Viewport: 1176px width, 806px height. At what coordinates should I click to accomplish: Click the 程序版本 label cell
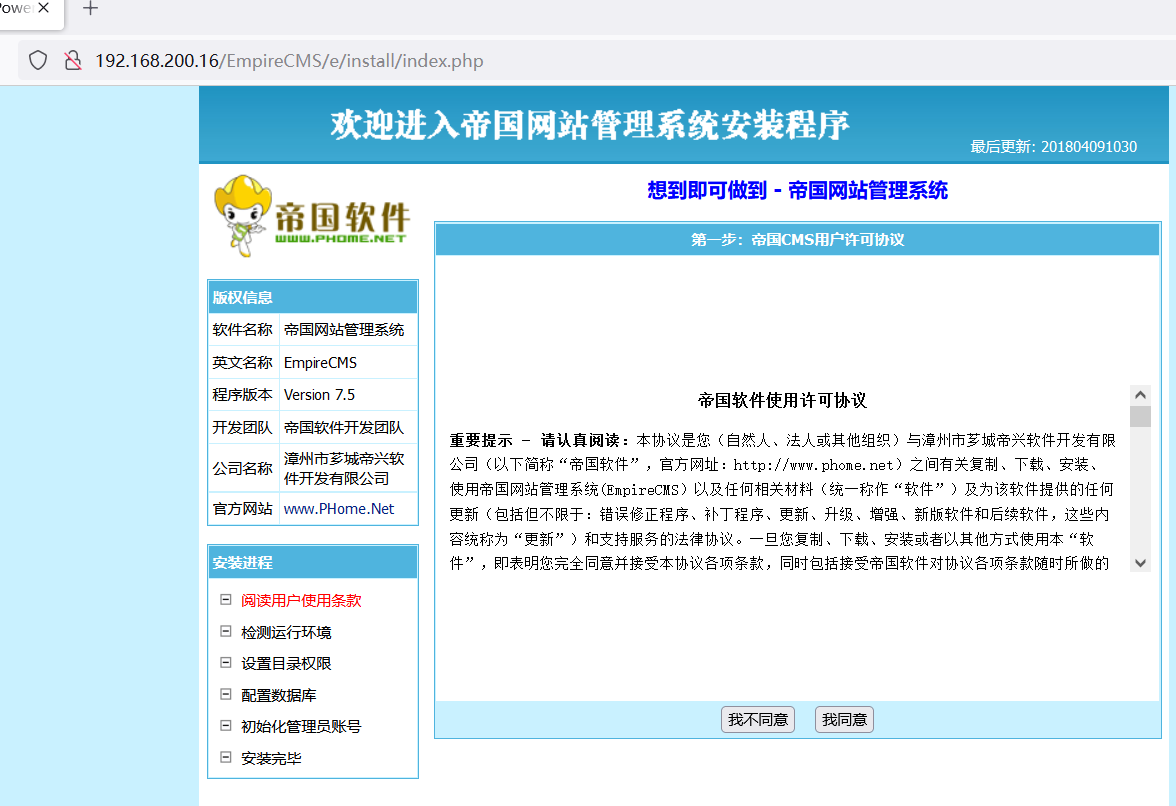(x=243, y=394)
